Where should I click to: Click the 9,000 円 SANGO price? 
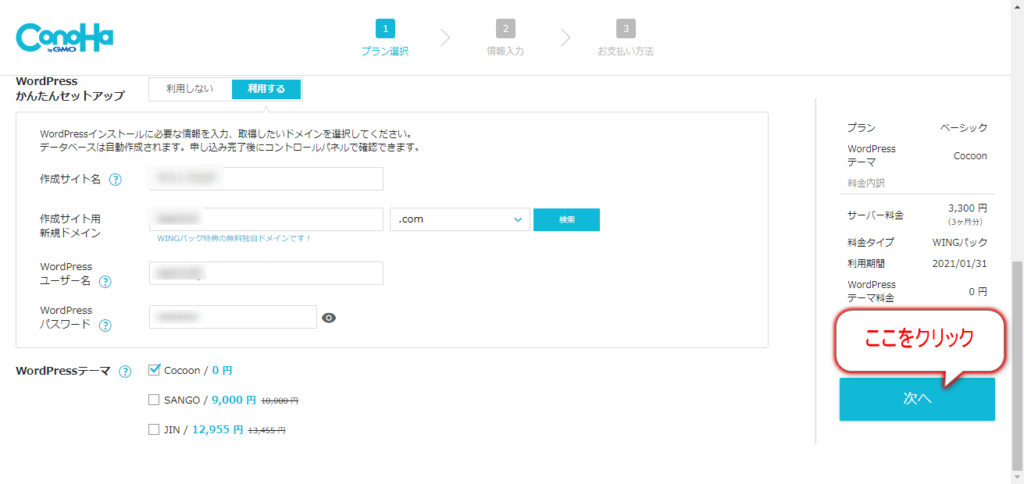click(234, 400)
